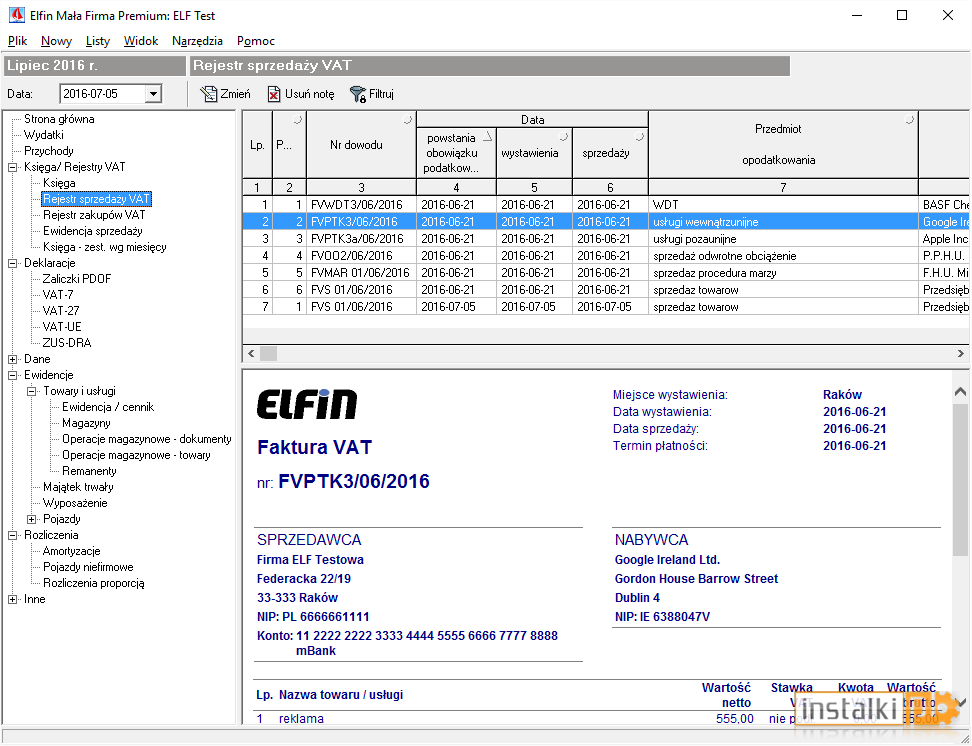Select the FVS 01/06/2016 row dated 2016-07-05
972x746 pixels.
(604, 307)
